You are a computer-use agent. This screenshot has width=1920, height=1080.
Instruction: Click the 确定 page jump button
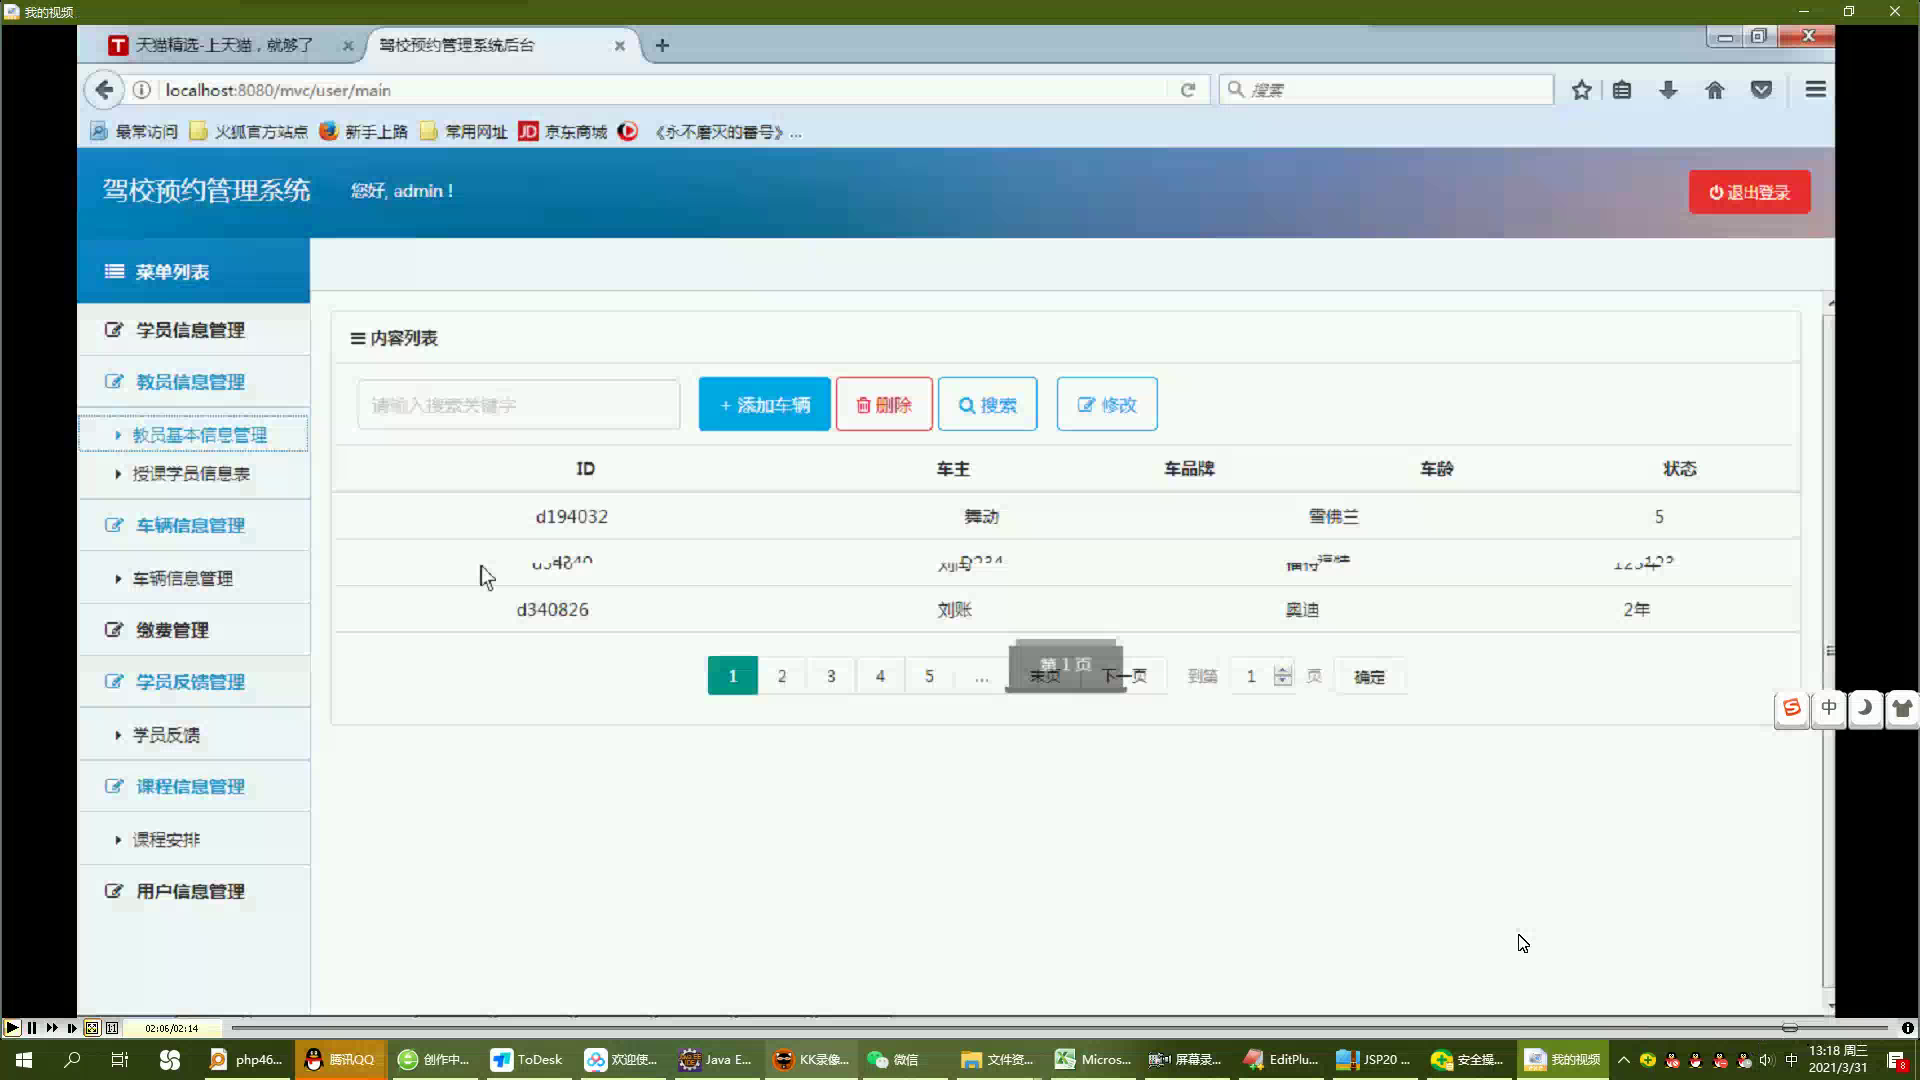tap(1369, 677)
